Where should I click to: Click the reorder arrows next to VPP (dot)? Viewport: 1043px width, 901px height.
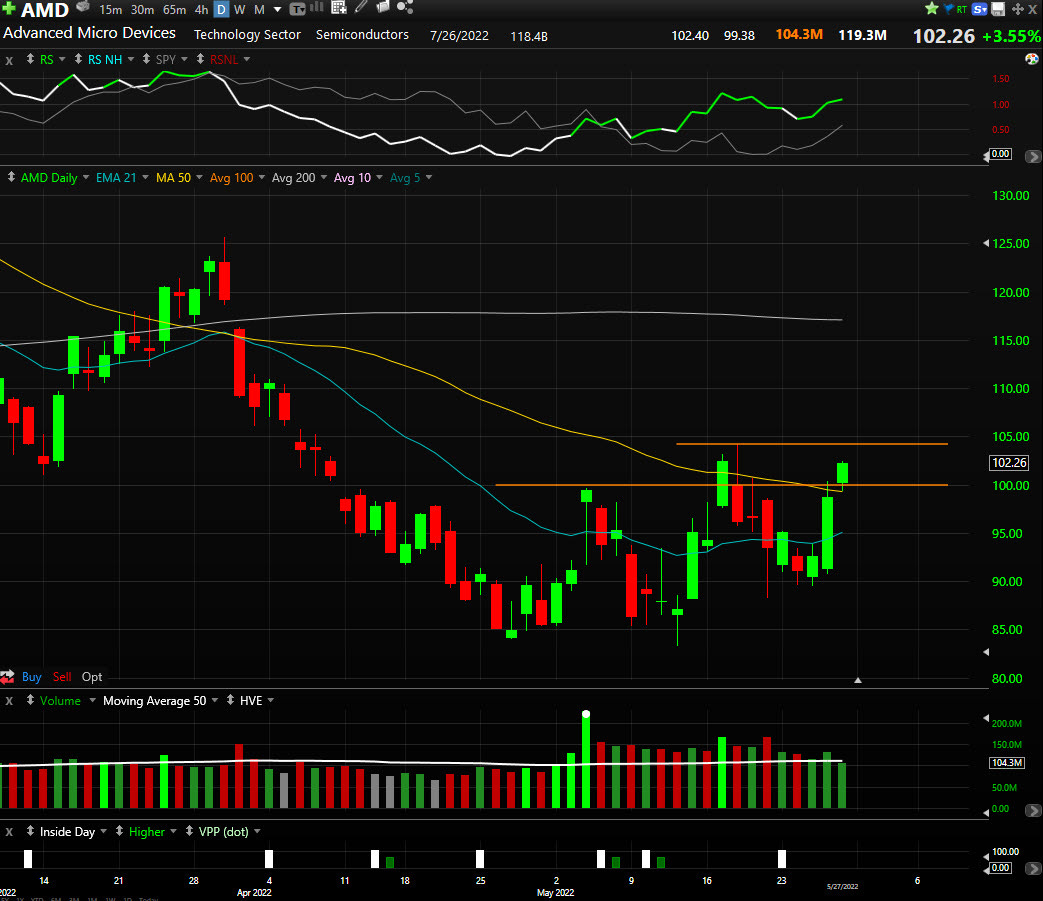[x=189, y=831]
